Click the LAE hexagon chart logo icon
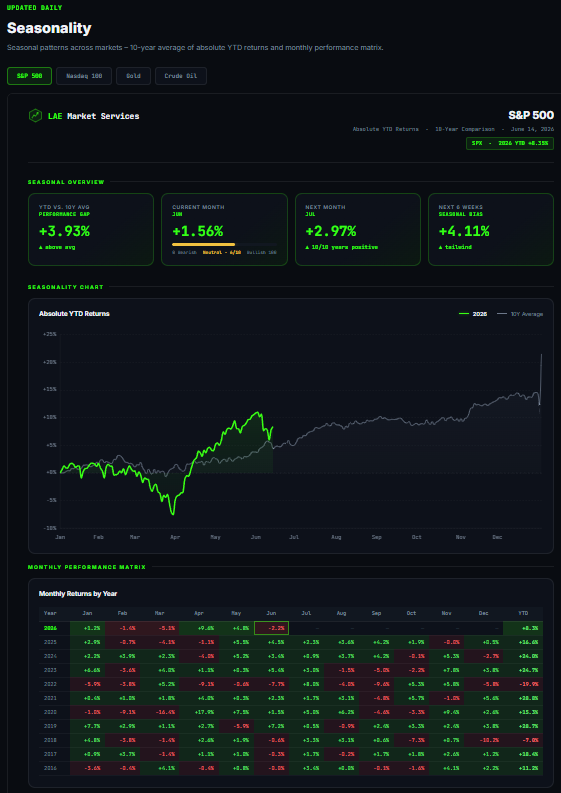 click(x=35, y=116)
